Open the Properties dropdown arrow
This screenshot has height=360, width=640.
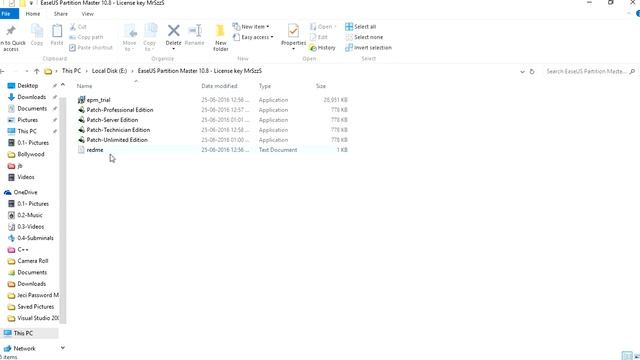[293, 49]
